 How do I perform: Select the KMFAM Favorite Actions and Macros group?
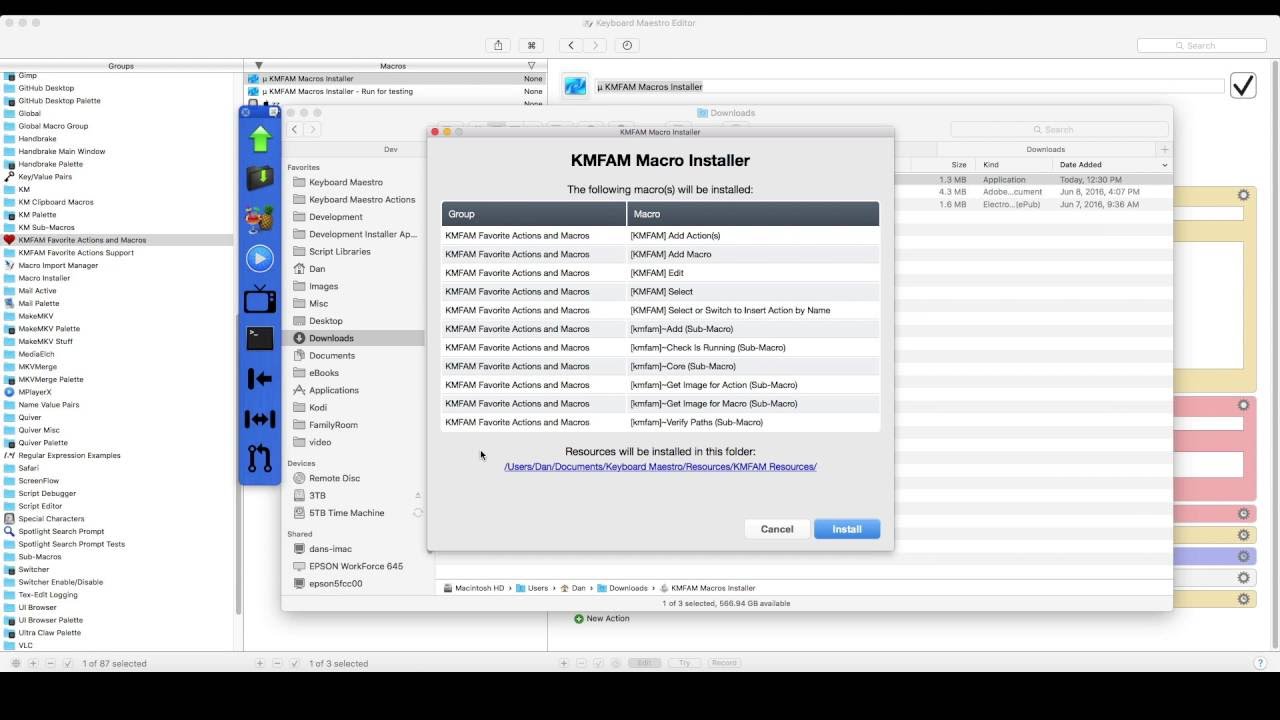118,240
